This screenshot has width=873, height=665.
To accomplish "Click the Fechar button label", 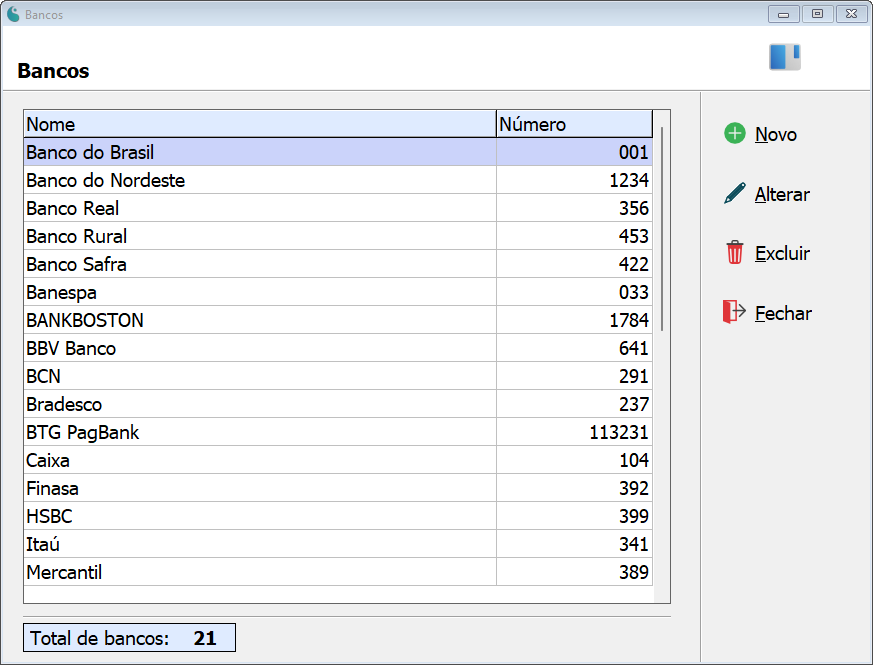I will pyautogui.click(x=783, y=314).
